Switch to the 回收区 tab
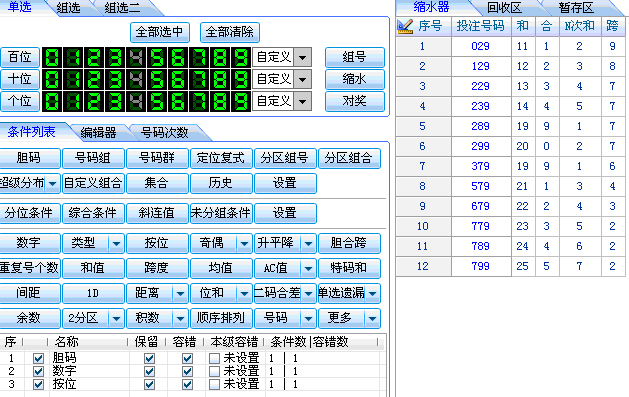This screenshot has width=629, height=397. tap(504, 8)
